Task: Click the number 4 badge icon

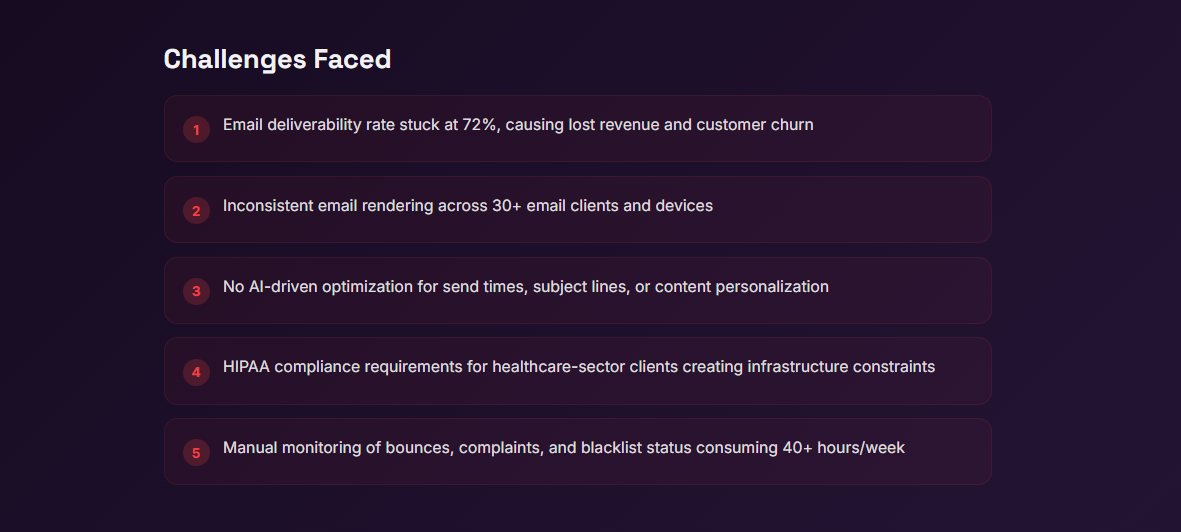Action: coord(196,372)
